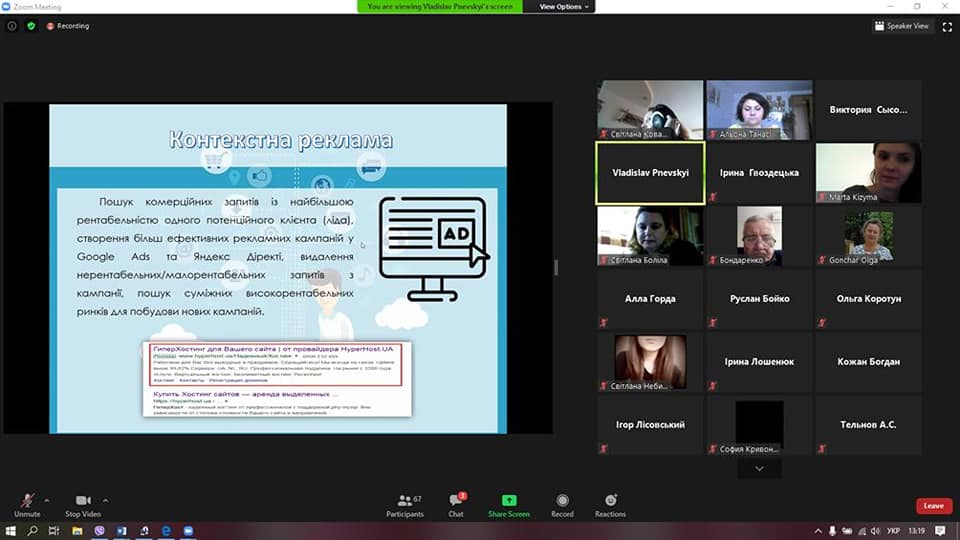Click the green encryption shield icon

[x=31, y=26]
